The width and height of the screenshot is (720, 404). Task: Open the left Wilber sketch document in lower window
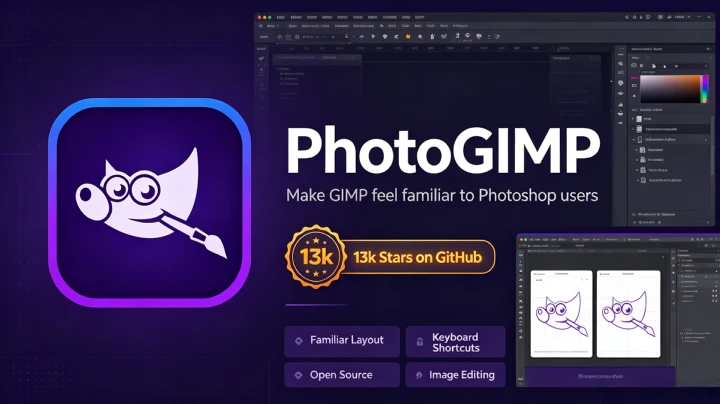tap(562, 314)
